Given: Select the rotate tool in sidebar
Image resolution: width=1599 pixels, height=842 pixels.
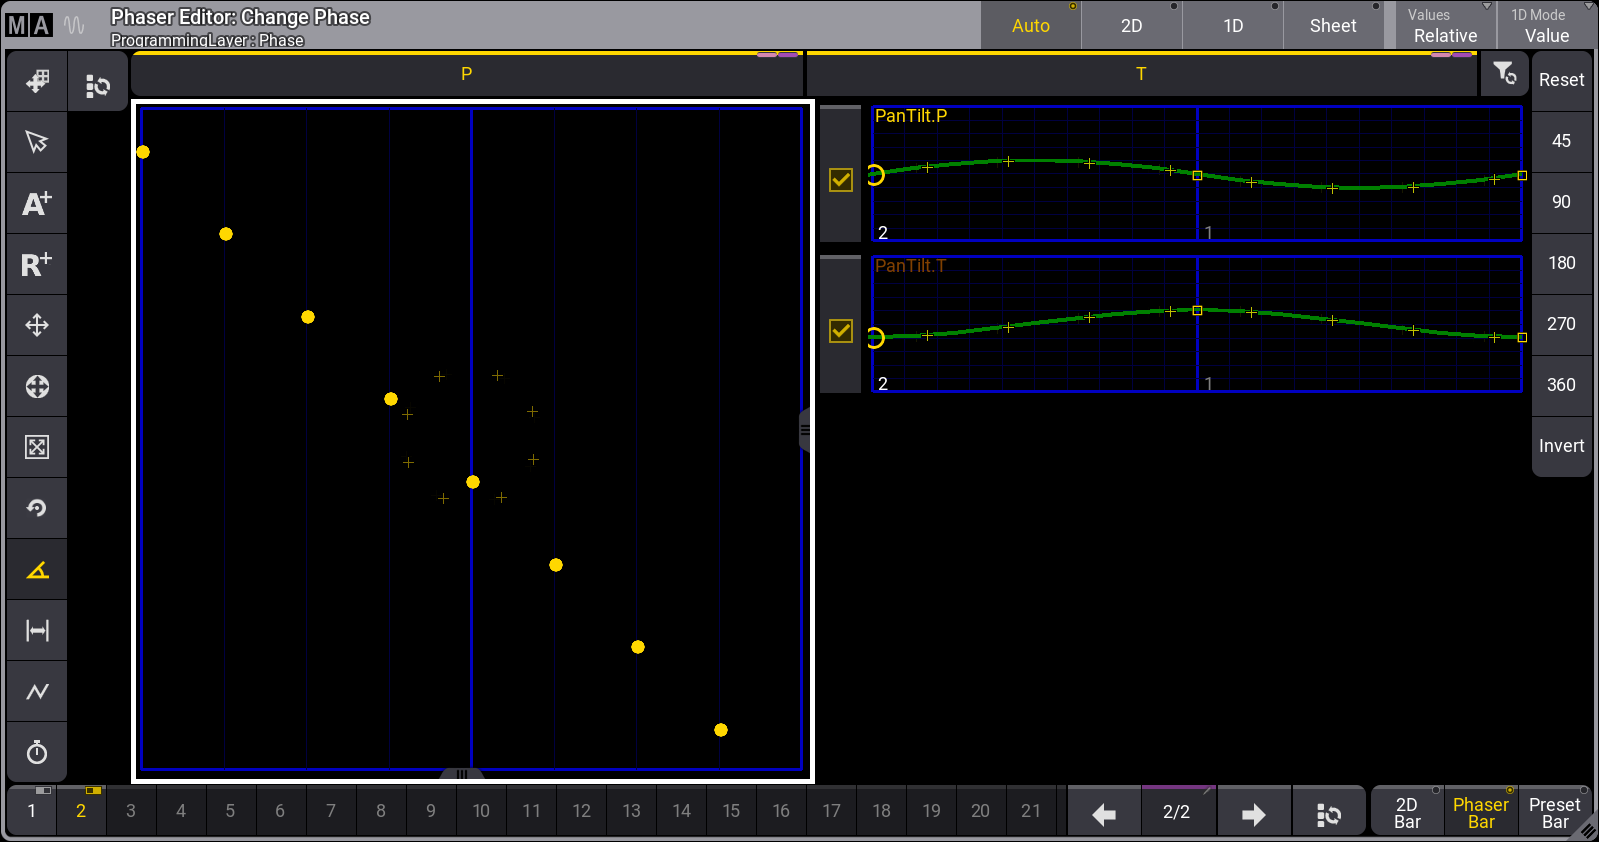Looking at the screenshot, I should point(37,508).
